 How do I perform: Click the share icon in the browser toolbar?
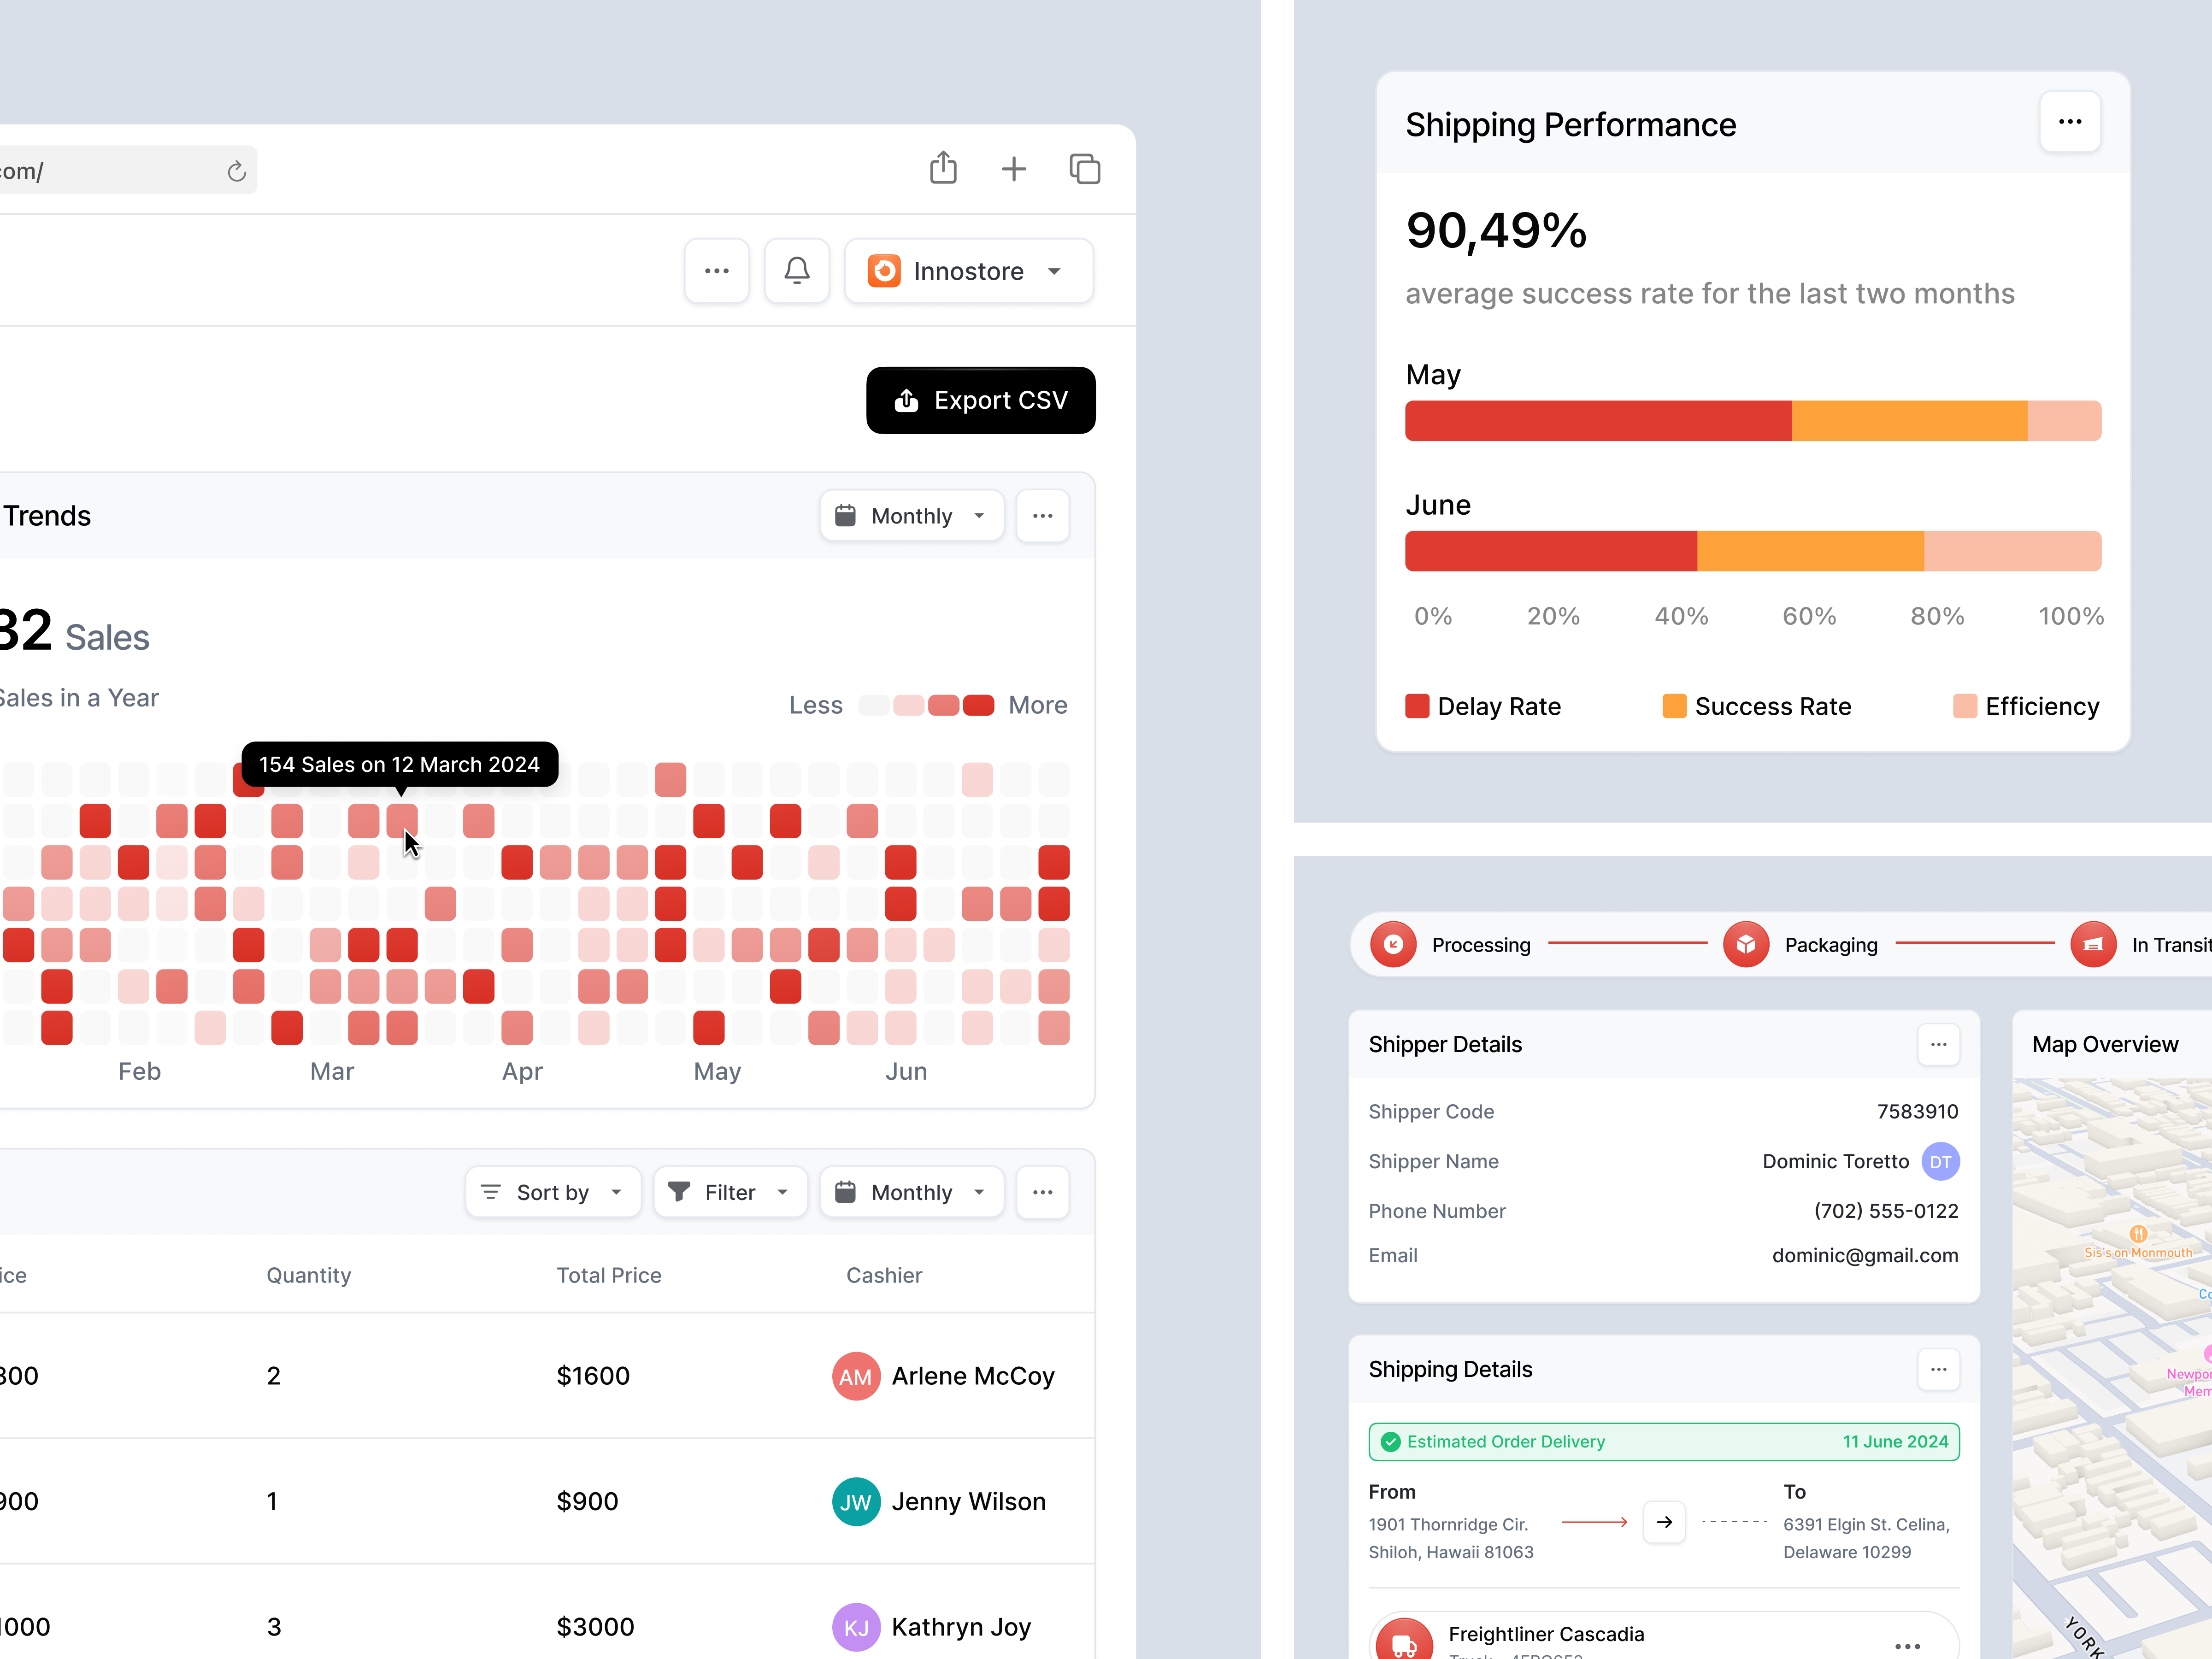943,168
